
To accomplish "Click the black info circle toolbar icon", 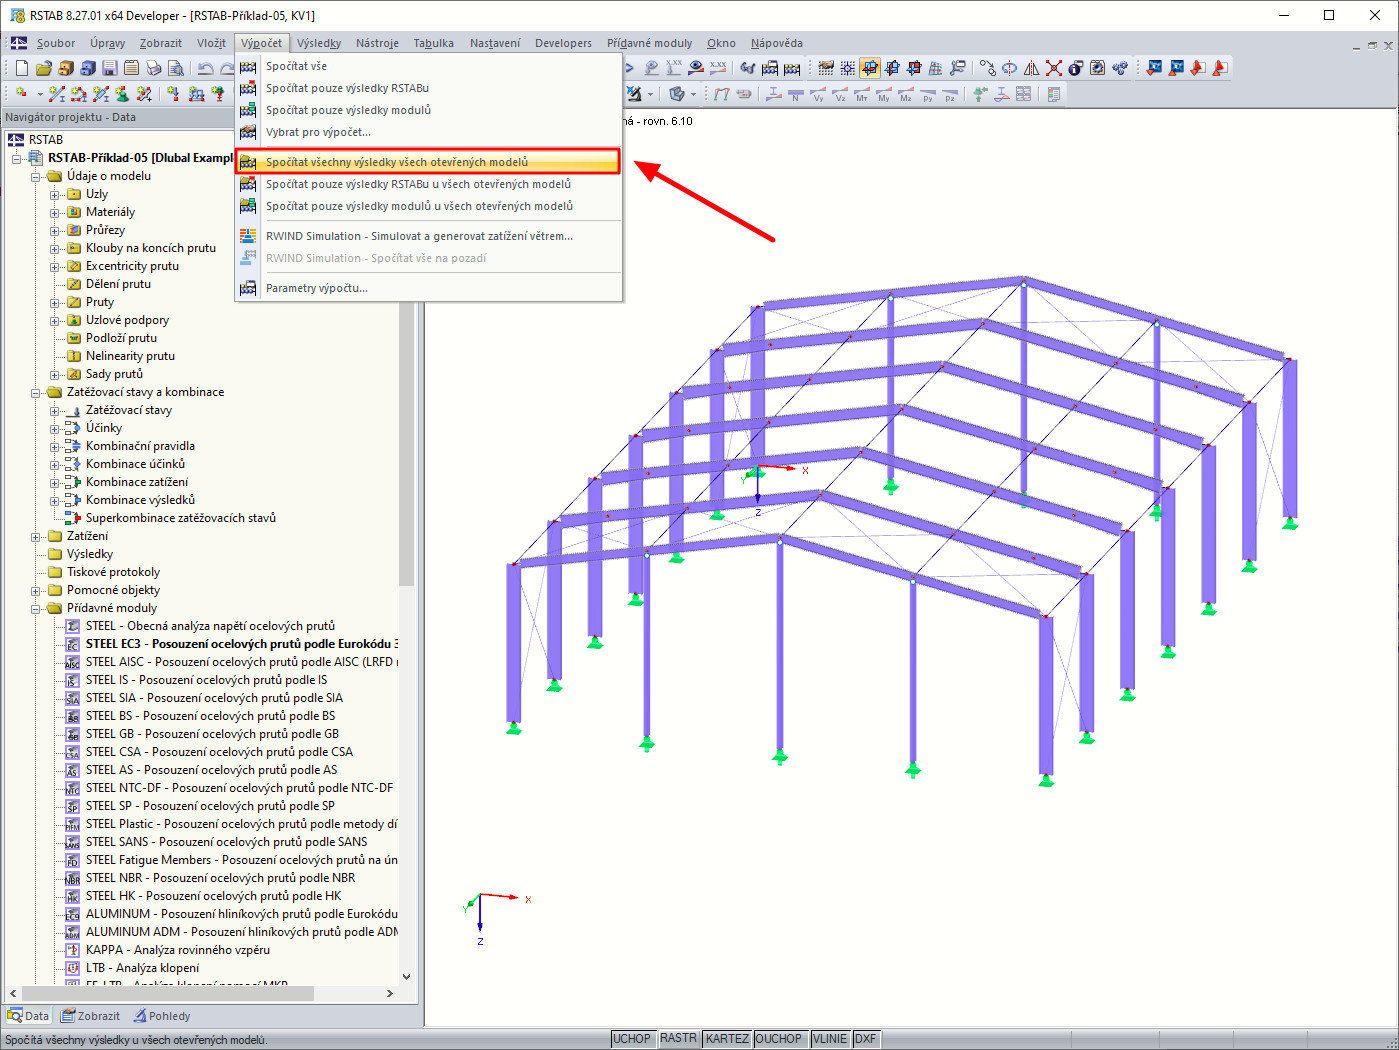I will [x=1076, y=68].
